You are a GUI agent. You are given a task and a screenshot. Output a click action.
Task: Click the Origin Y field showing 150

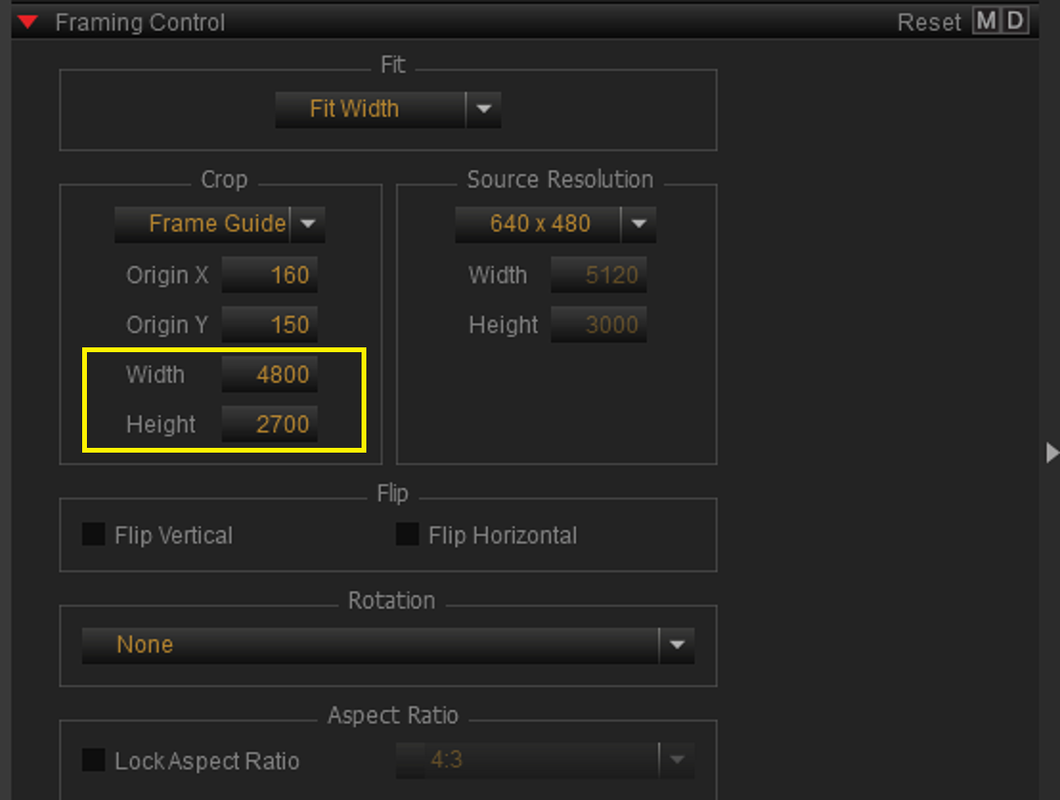tap(269, 325)
